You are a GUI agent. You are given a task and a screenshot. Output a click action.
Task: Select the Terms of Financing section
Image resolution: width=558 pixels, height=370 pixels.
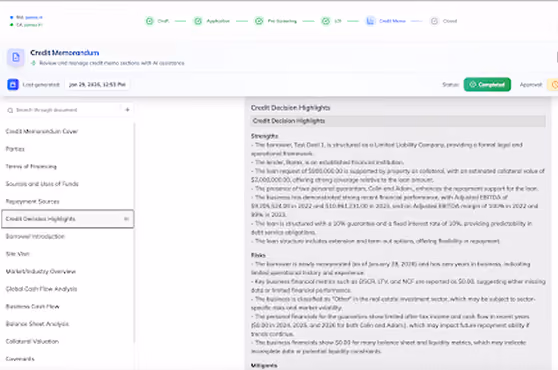pos(31,166)
